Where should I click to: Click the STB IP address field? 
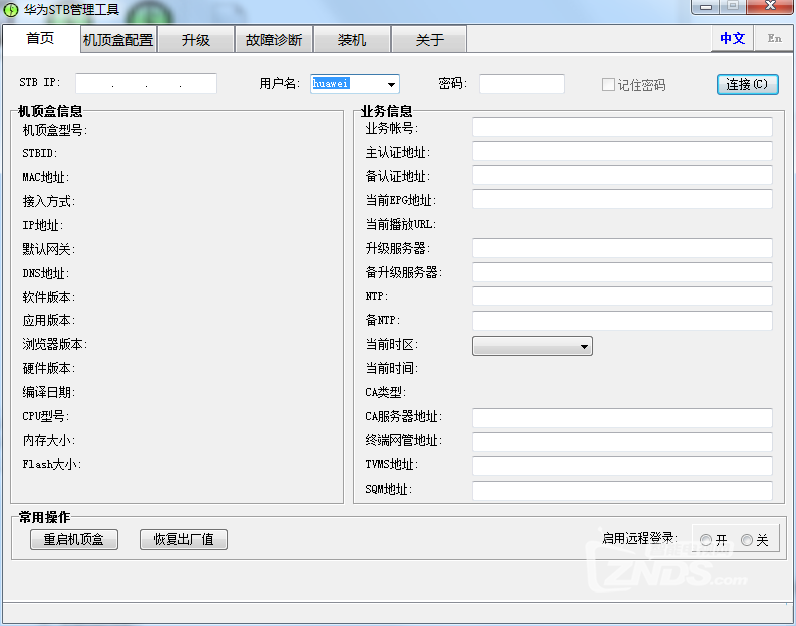pyautogui.click(x=146, y=84)
